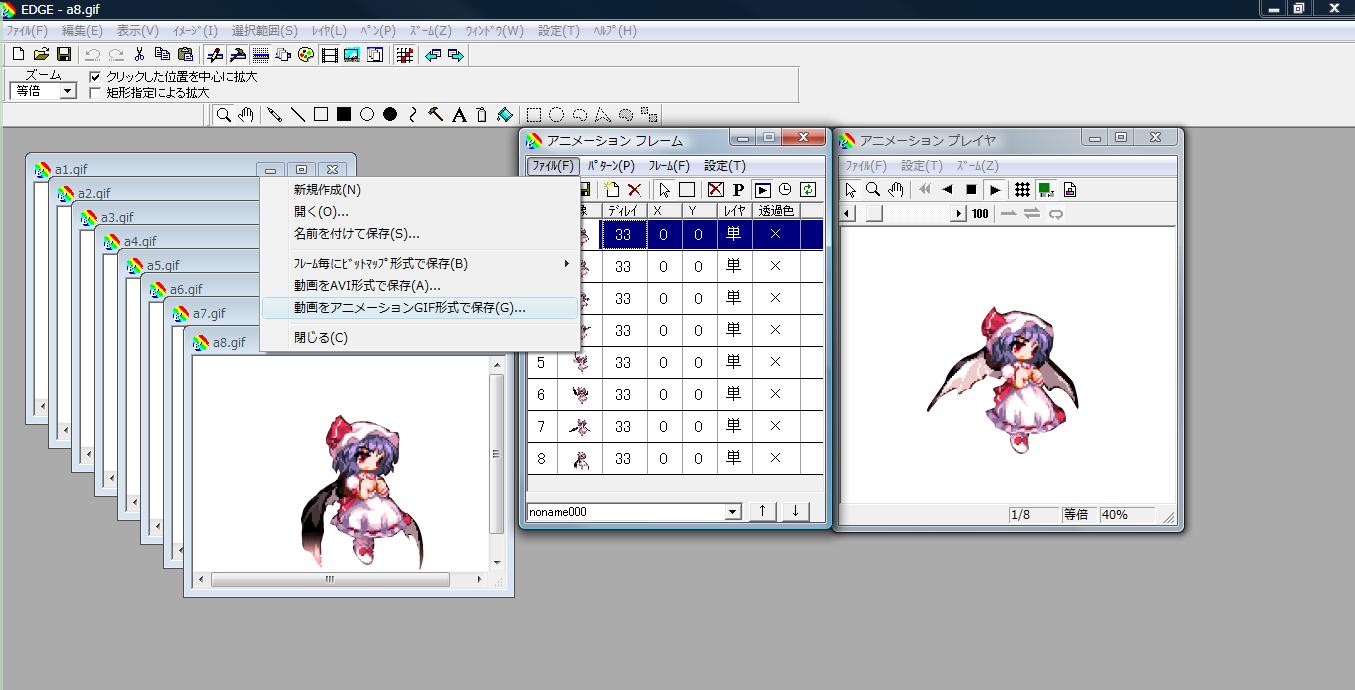Select the filled rectangle tool
This screenshot has width=1355, height=690.
[344, 115]
